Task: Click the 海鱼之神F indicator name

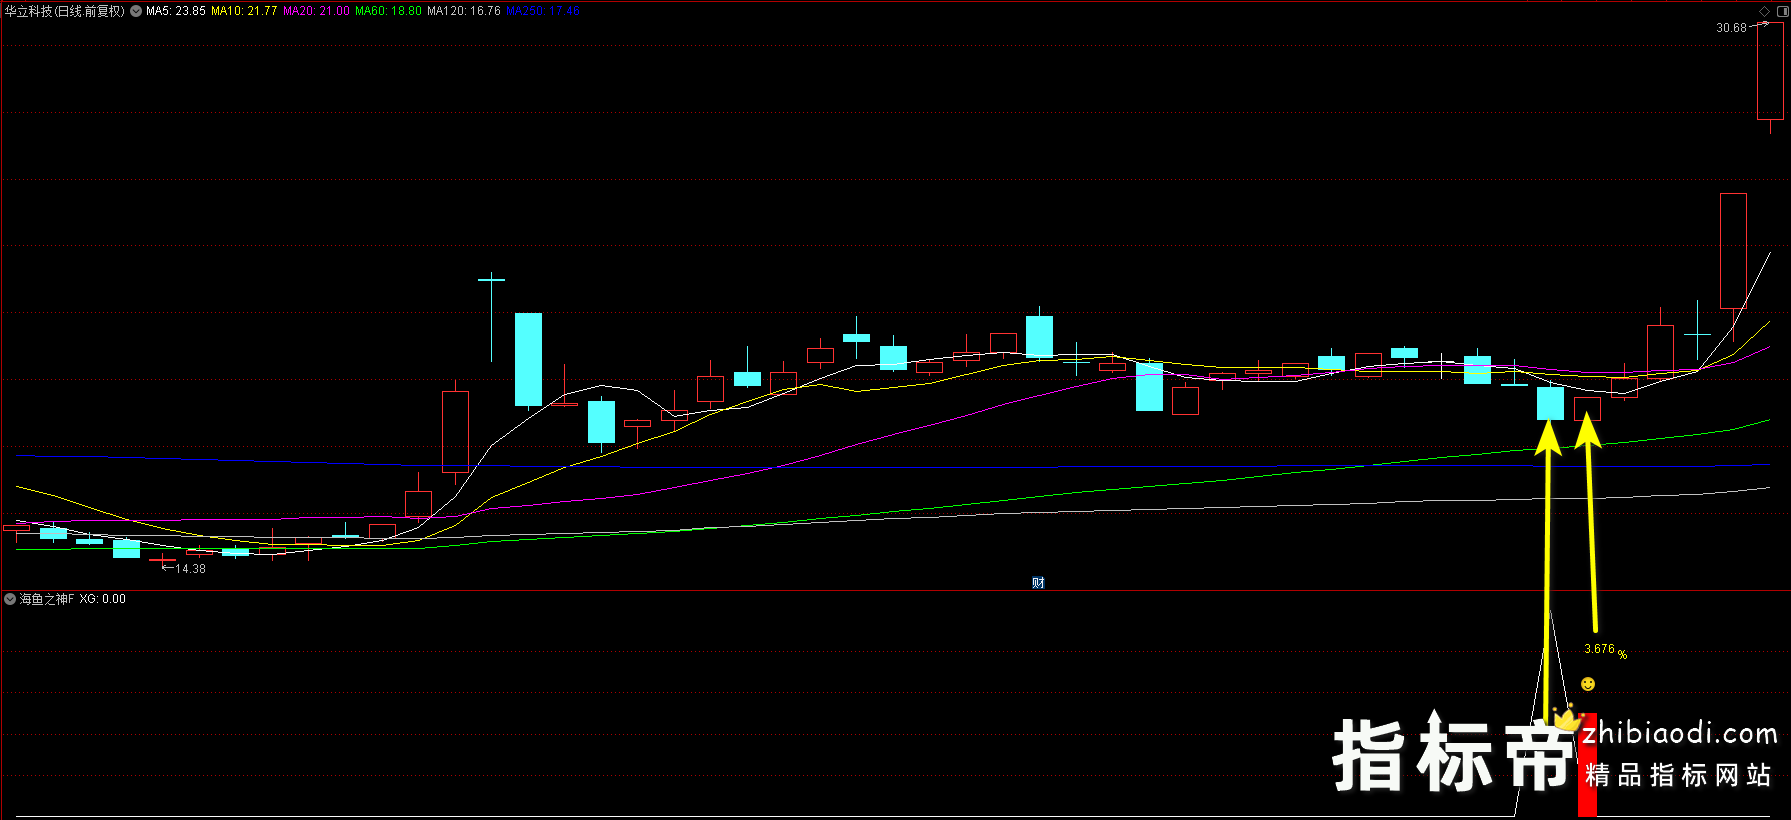Action: (47, 599)
